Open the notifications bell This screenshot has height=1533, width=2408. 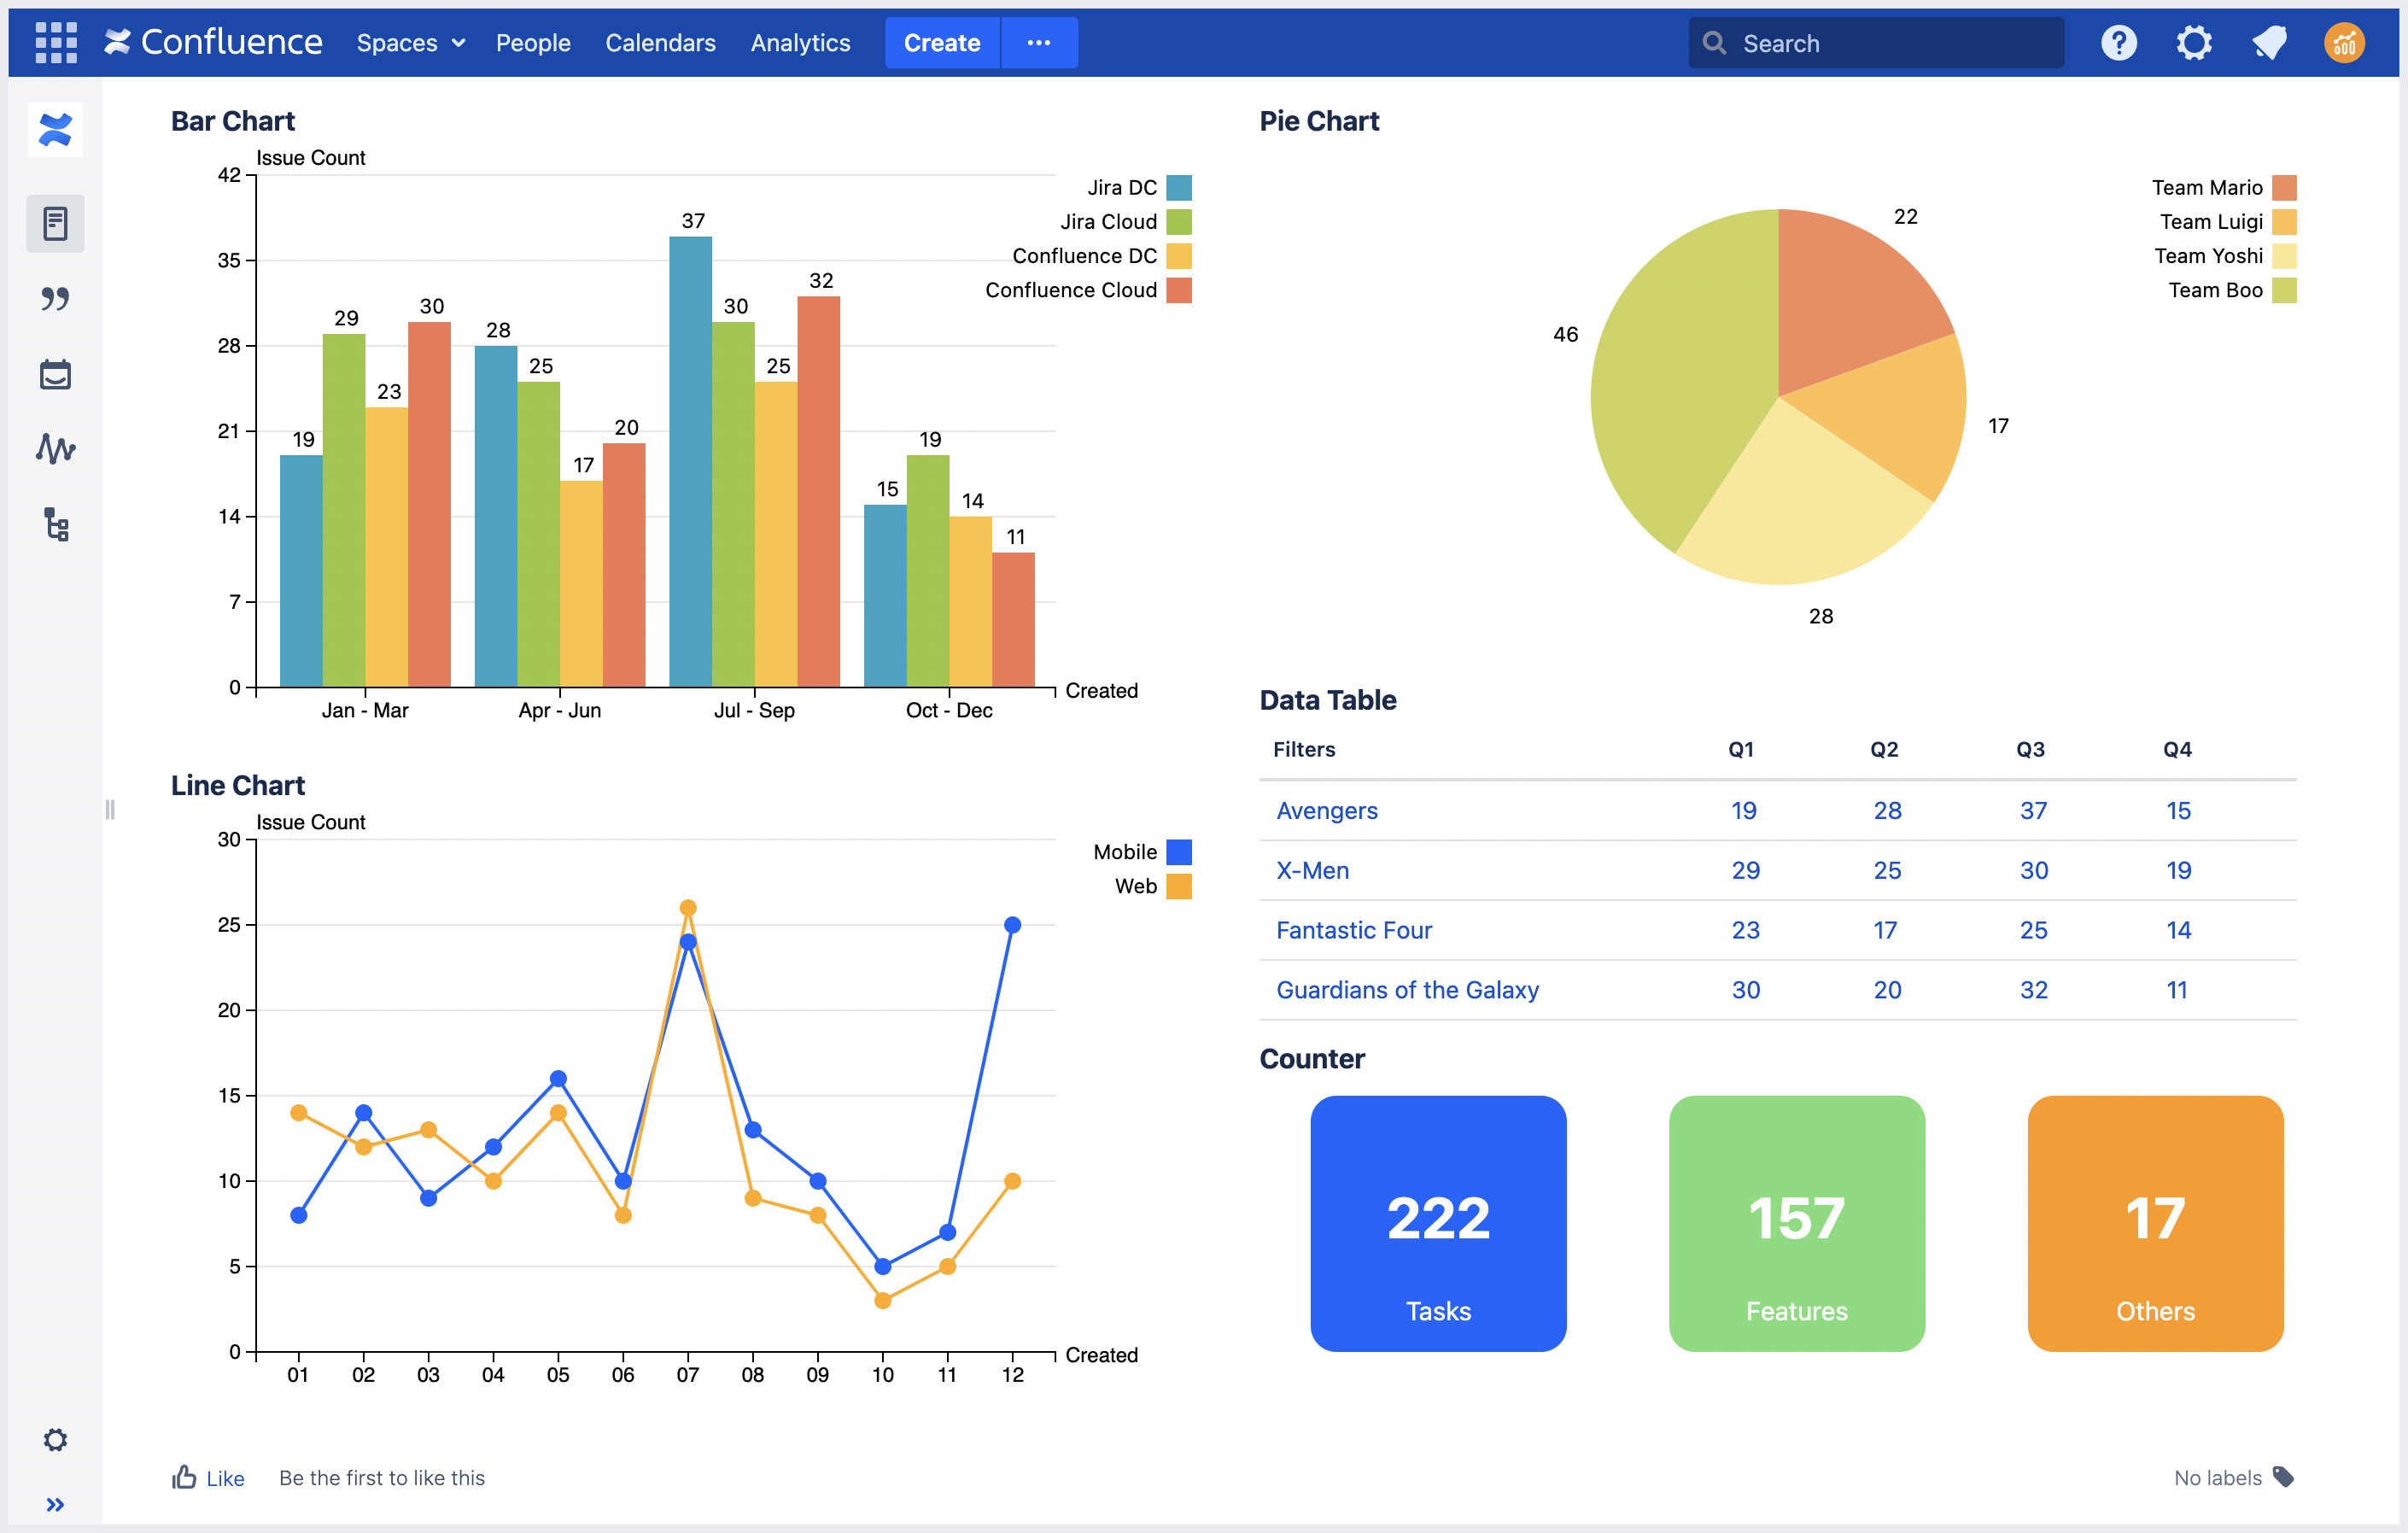(x=2269, y=42)
